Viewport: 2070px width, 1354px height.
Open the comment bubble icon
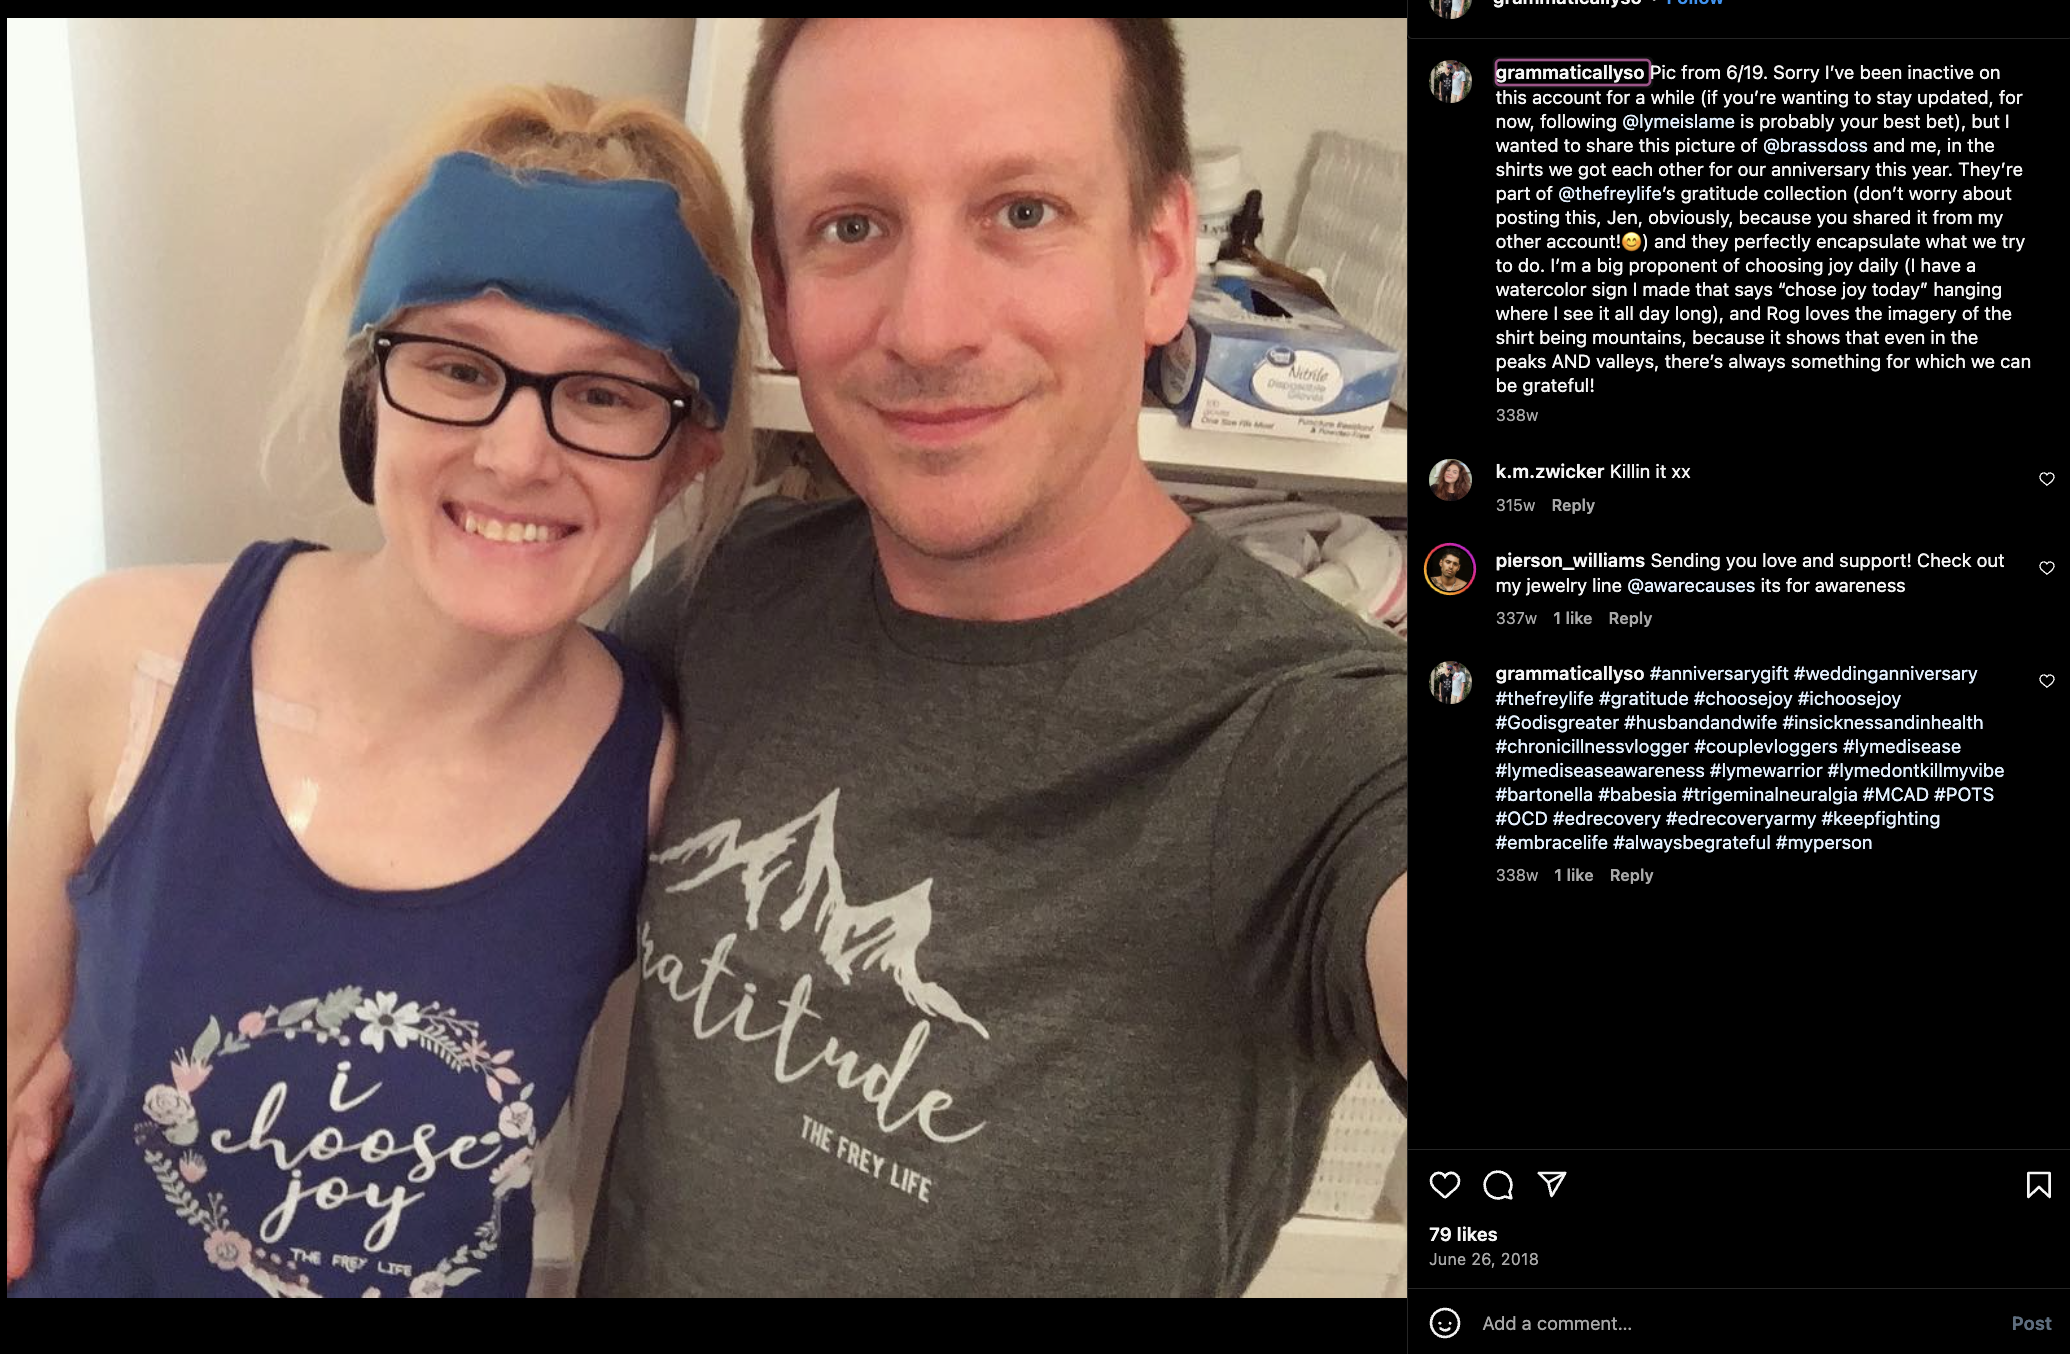pyautogui.click(x=1498, y=1185)
